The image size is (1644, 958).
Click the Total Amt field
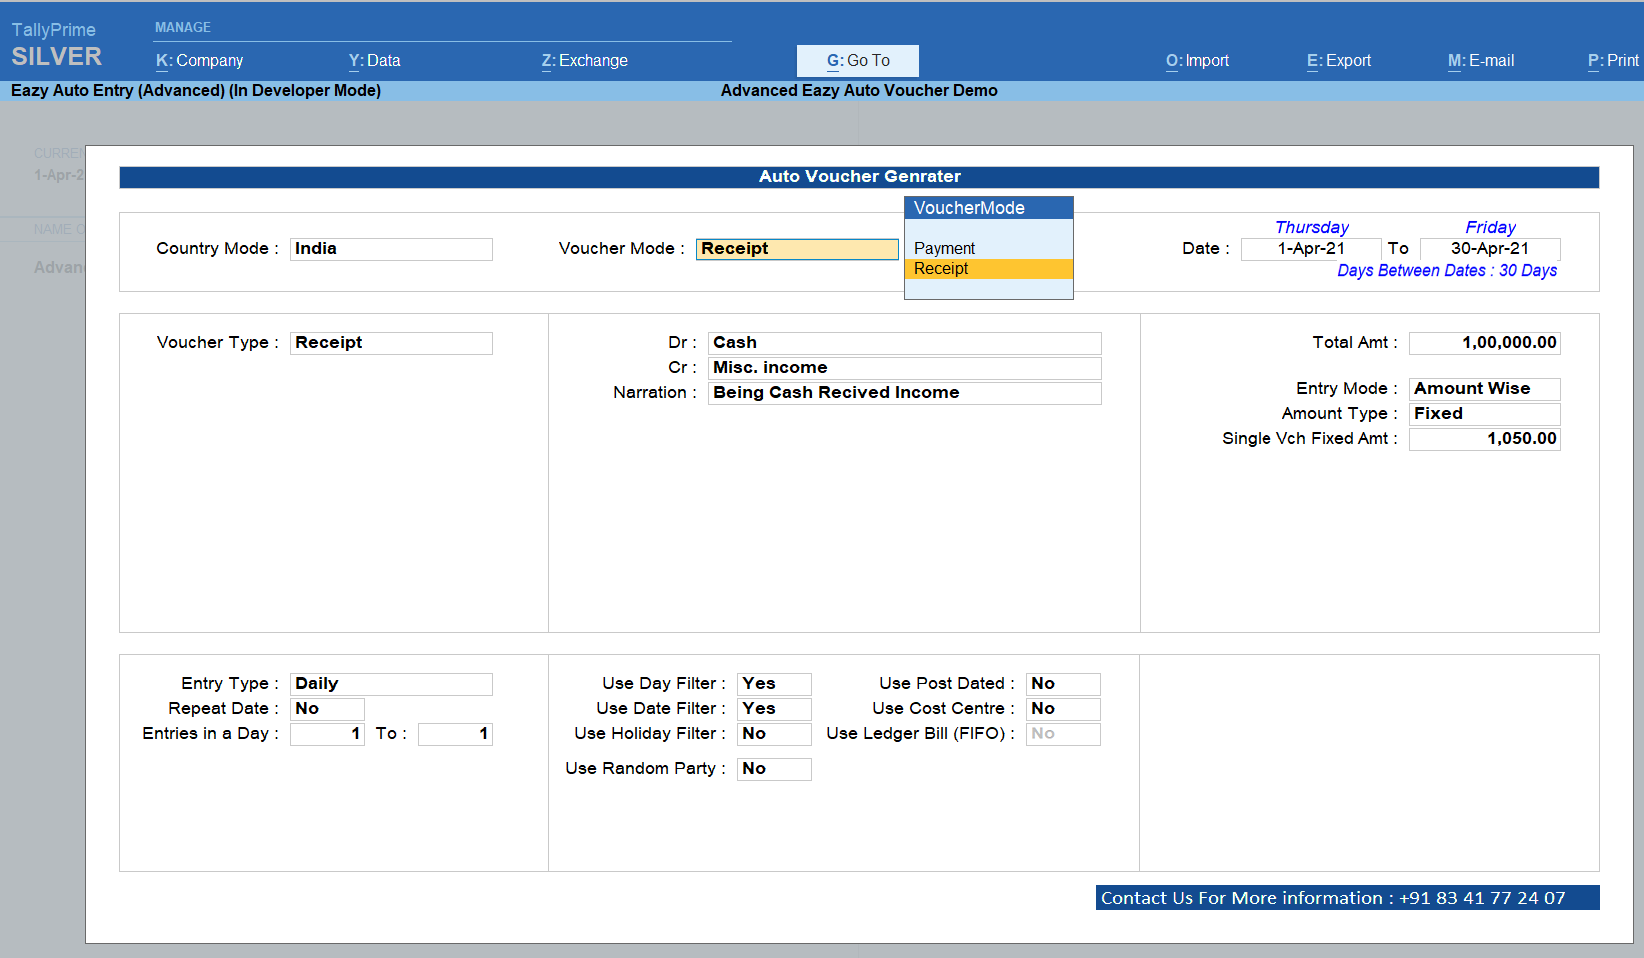[1485, 343]
